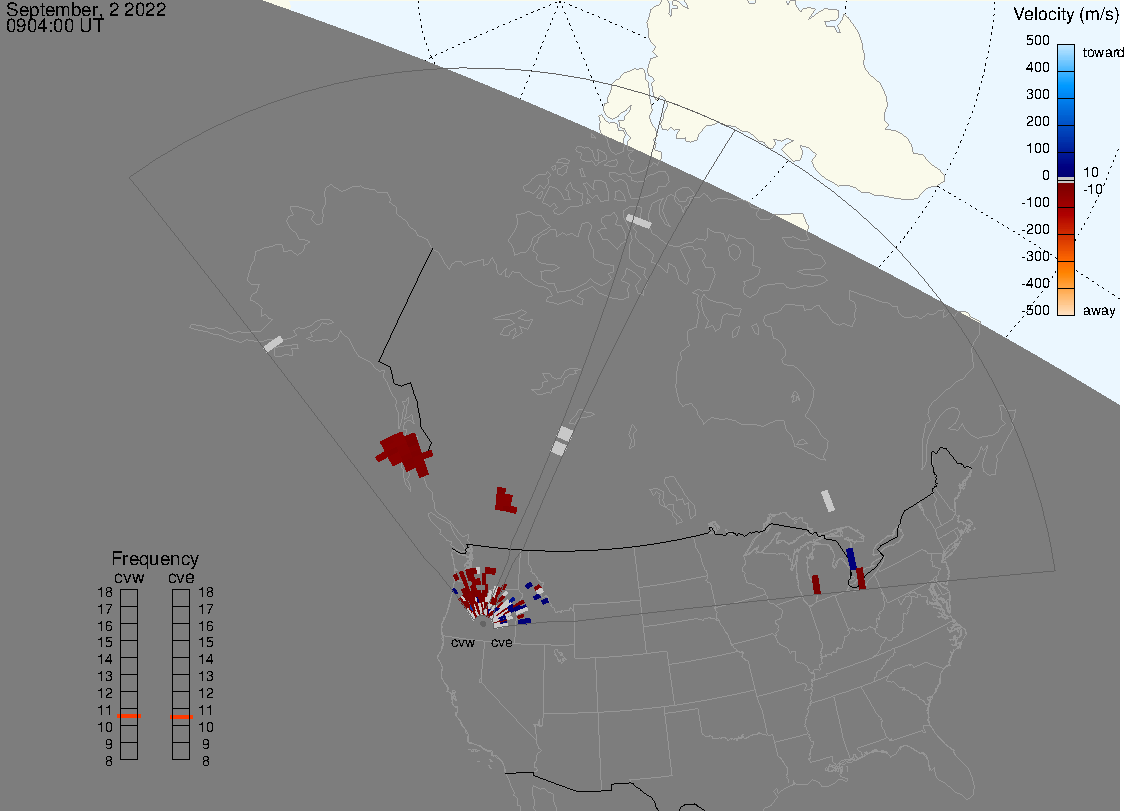
Task: Click the red frequency marker in cvw bar
Action: click(129, 716)
